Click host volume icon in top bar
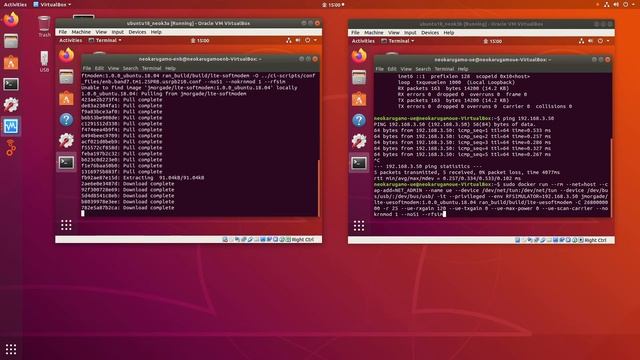The width and height of the screenshot is (640, 360). 616,4
